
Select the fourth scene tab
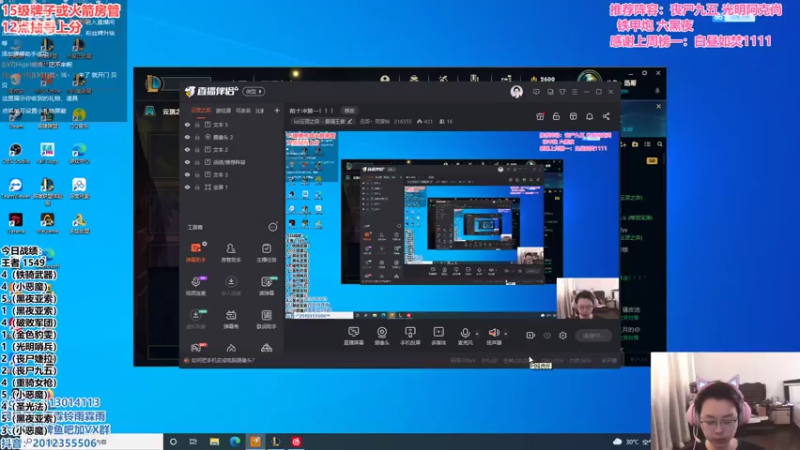point(260,110)
